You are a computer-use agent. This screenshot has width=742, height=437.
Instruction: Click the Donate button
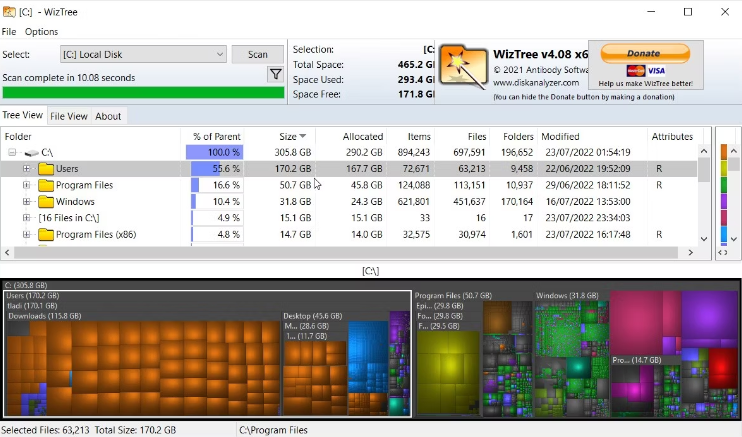[x=645, y=54]
